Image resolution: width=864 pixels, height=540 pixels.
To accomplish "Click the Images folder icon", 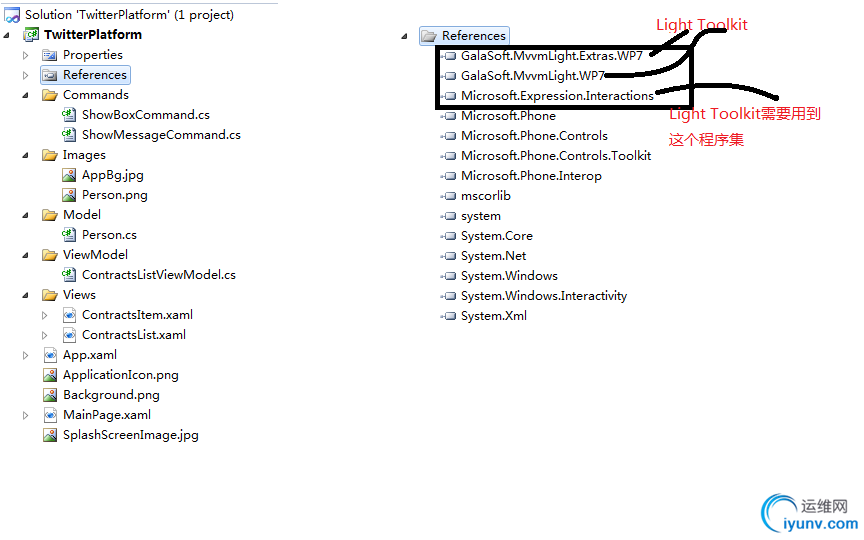I will 50,155.
